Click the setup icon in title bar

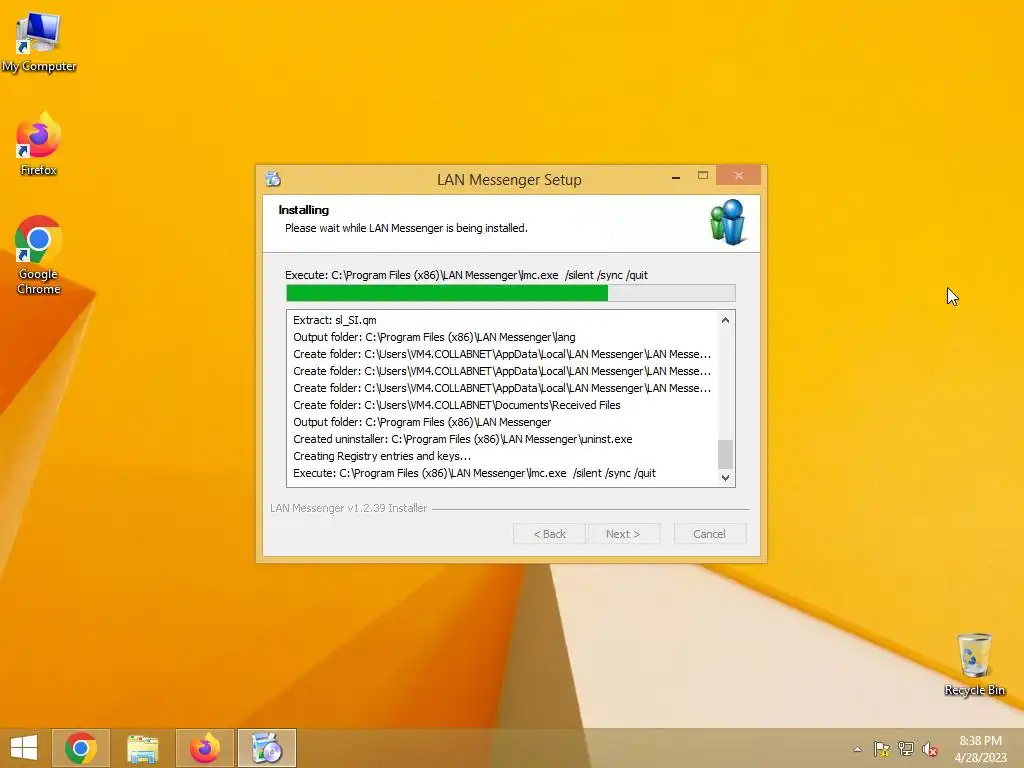[x=273, y=178]
